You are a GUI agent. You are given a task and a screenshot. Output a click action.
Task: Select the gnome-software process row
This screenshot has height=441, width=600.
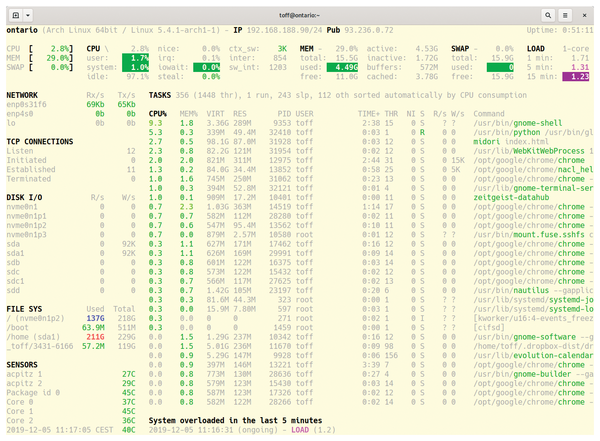(370, 337)
